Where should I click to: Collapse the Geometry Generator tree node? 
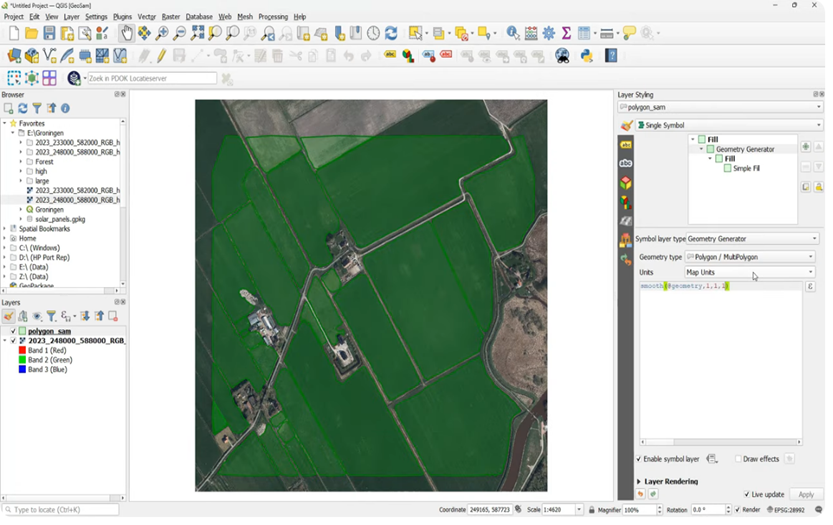701,149
